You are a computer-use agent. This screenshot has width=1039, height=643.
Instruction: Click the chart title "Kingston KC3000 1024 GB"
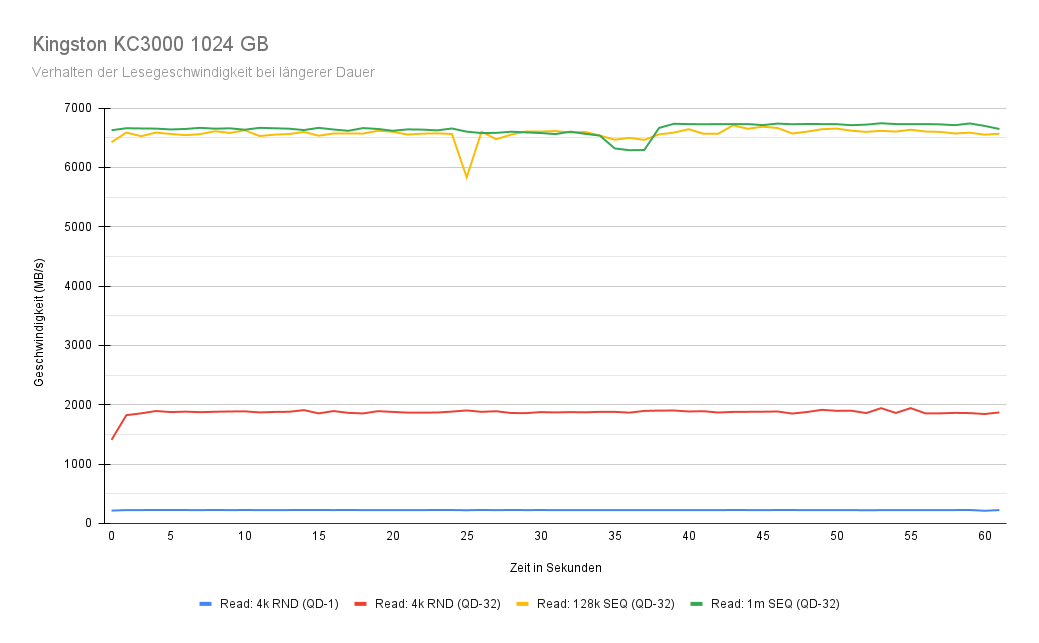(150, 45)
